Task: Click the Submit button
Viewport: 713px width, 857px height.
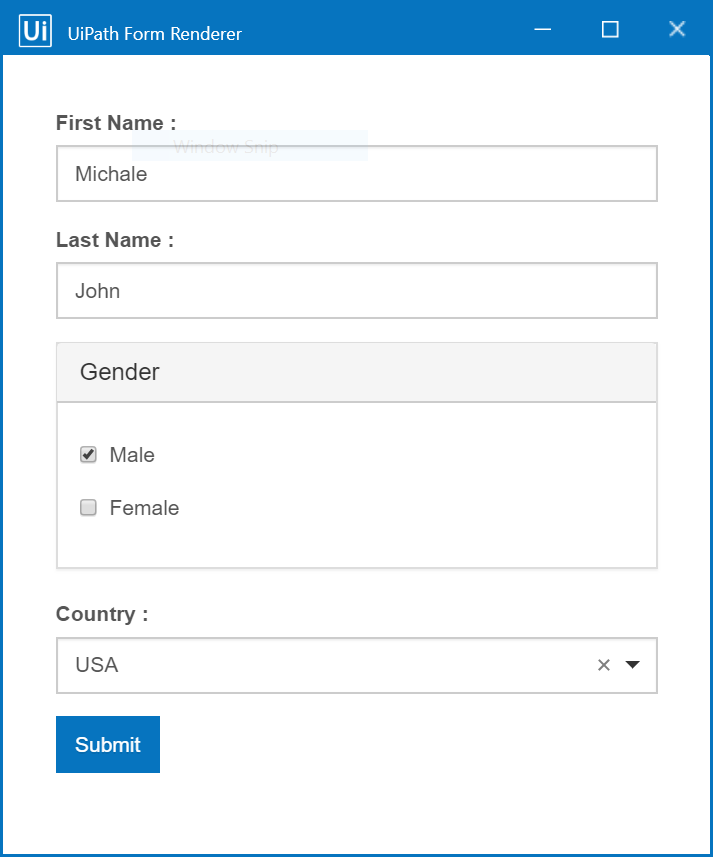Action: pos(107,744)
